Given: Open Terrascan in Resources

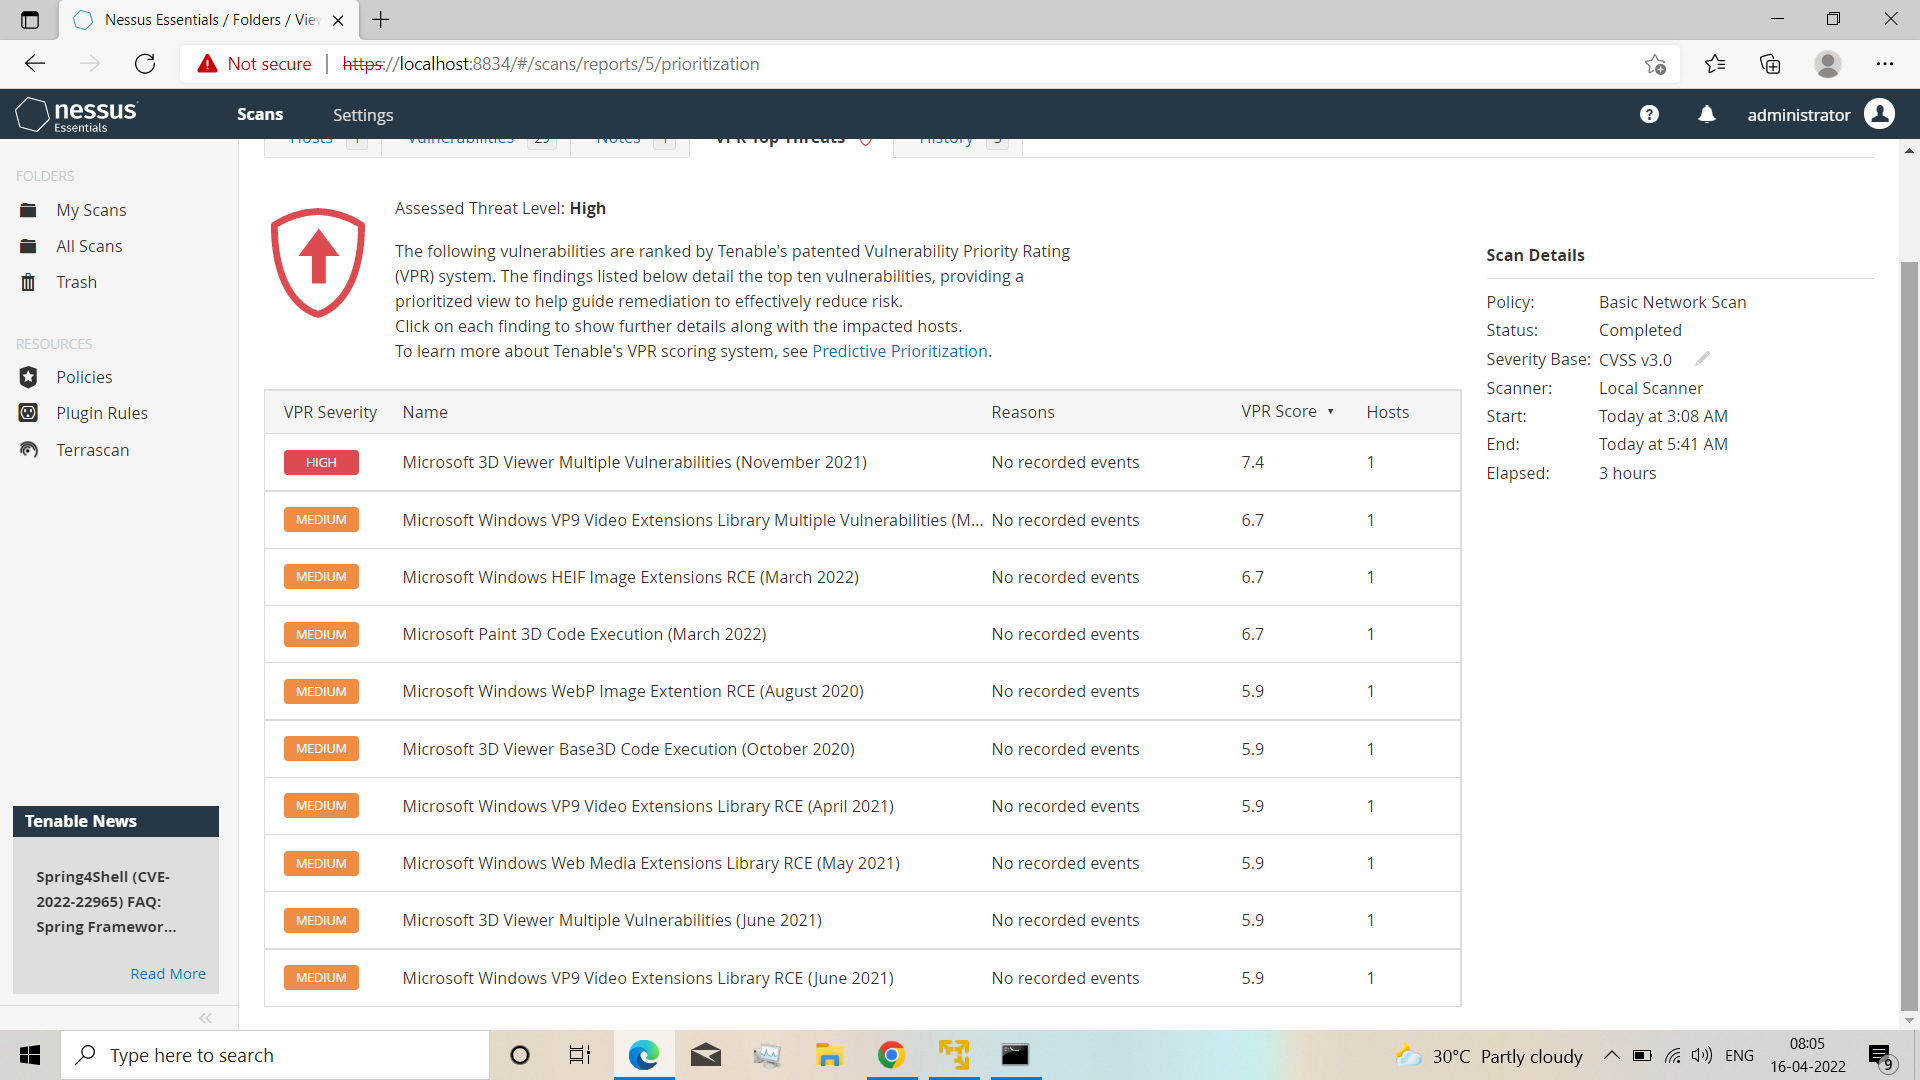Looking at the screenshot, I should 92,450.
